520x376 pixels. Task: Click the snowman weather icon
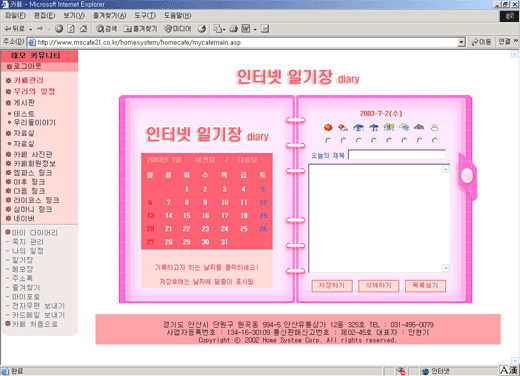pos(434,127)
